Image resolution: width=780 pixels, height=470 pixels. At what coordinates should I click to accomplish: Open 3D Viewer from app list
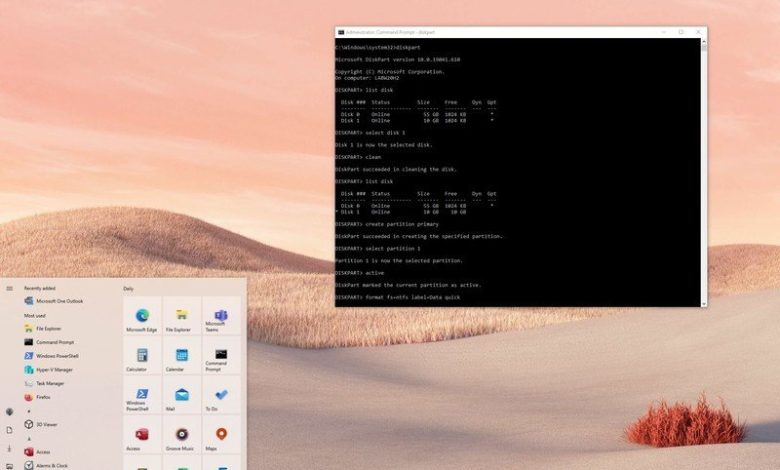[x=41, y=425]
